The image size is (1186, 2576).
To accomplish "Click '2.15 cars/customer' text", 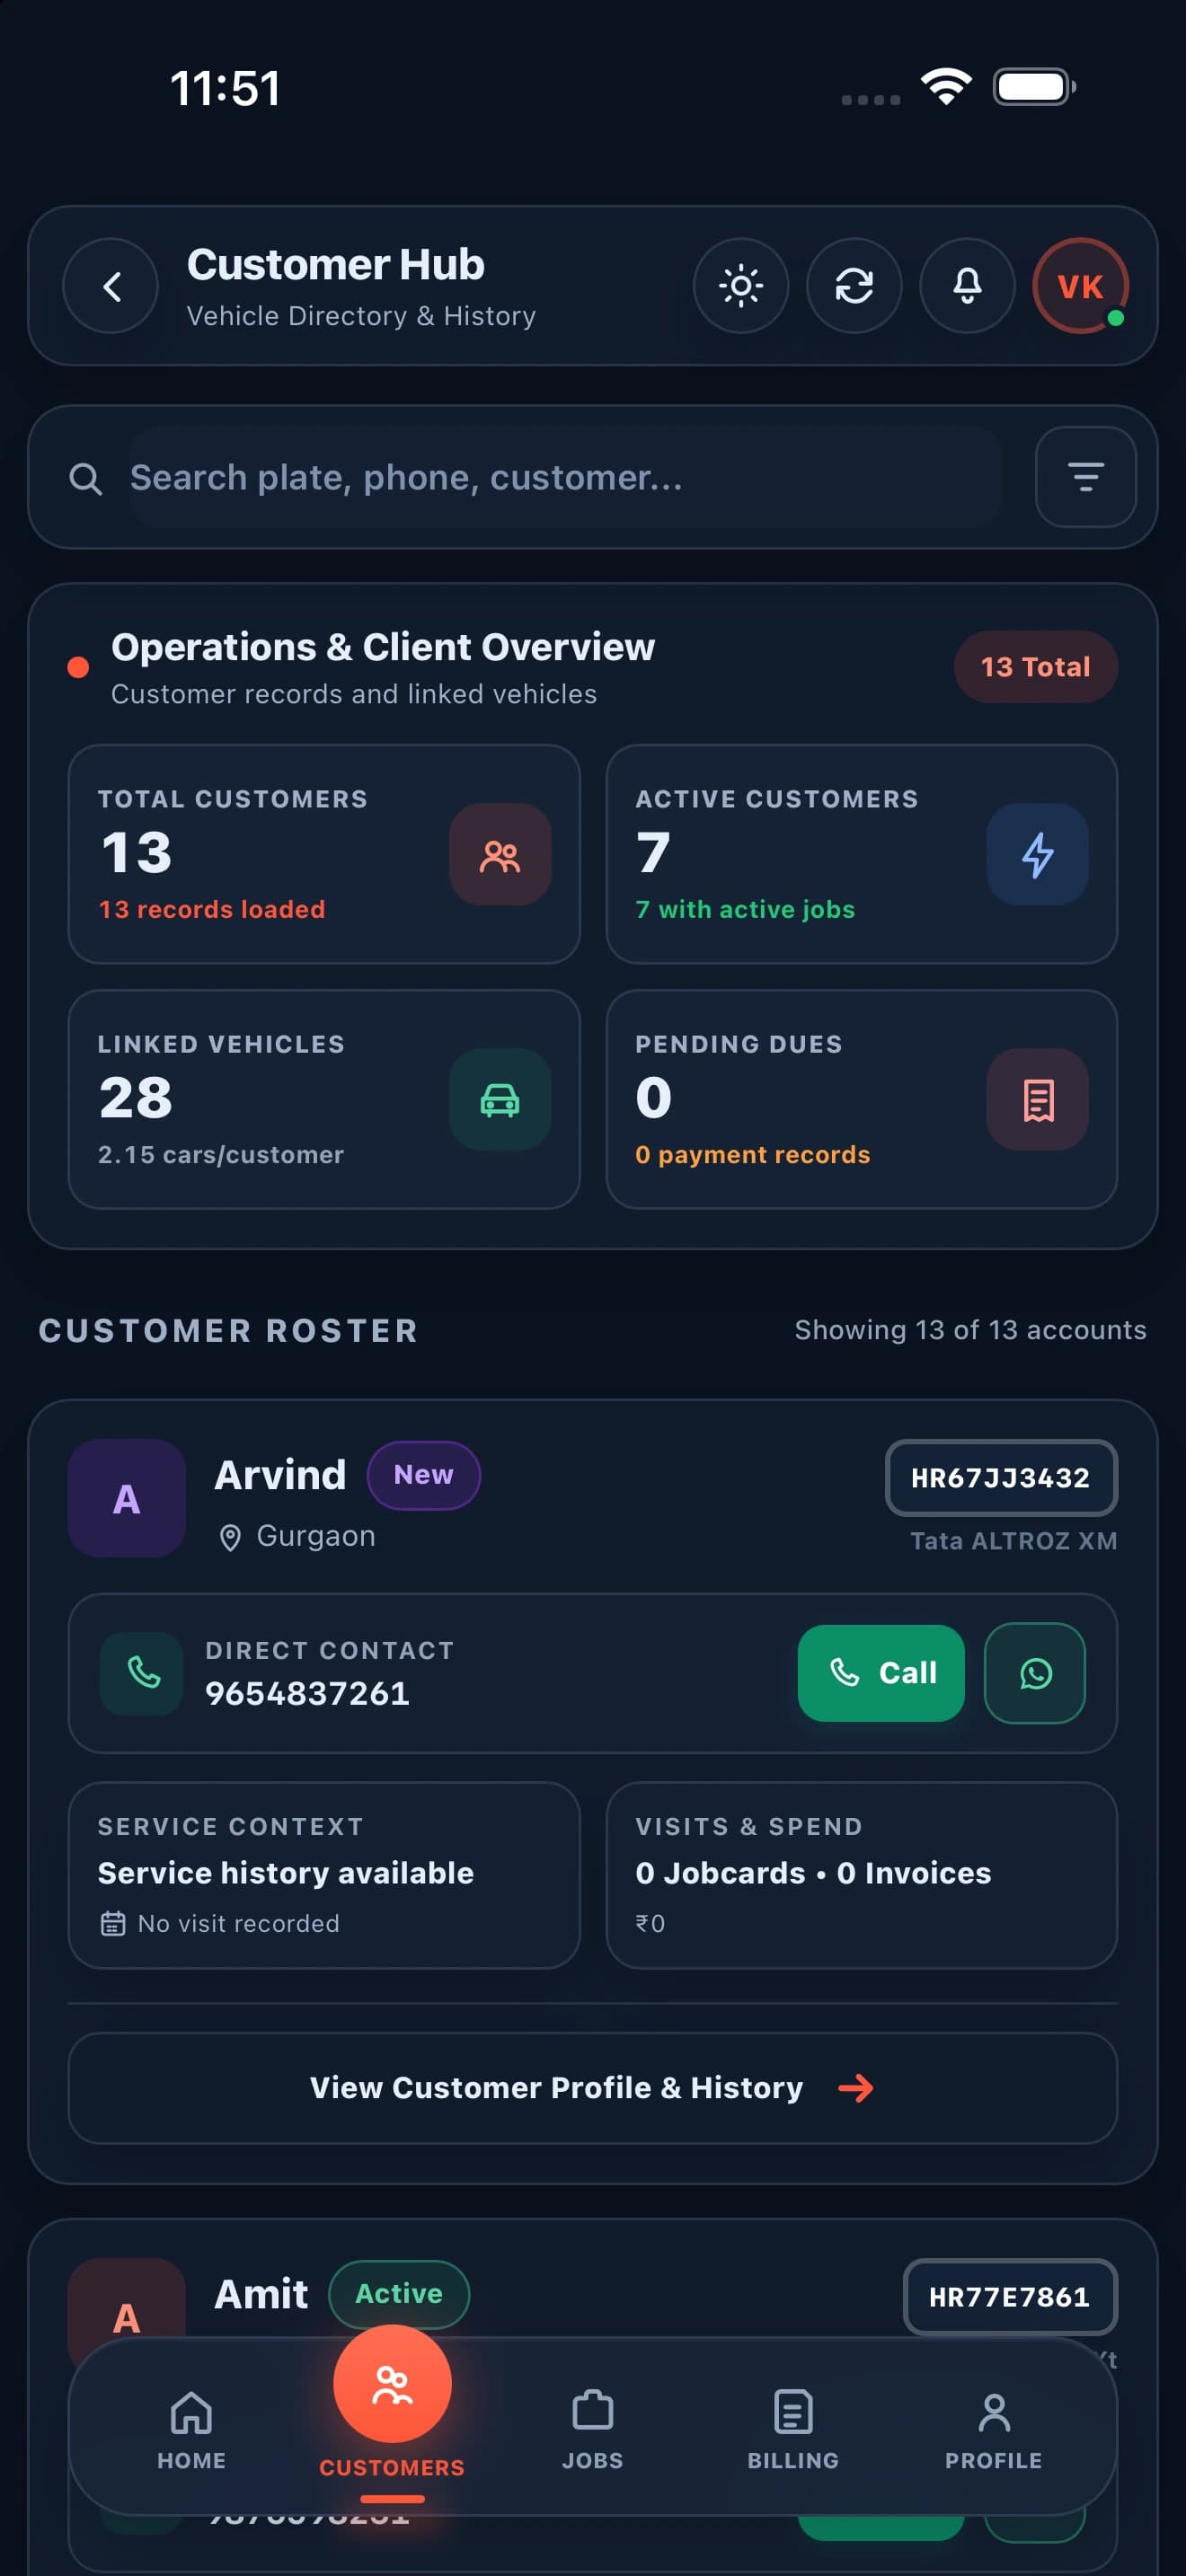I will tap(221, 1154).
